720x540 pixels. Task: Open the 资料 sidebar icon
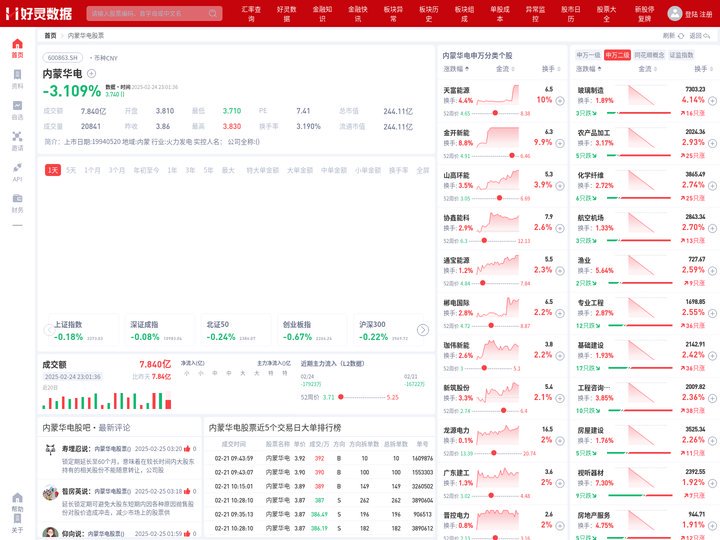[x=17, y=74]
